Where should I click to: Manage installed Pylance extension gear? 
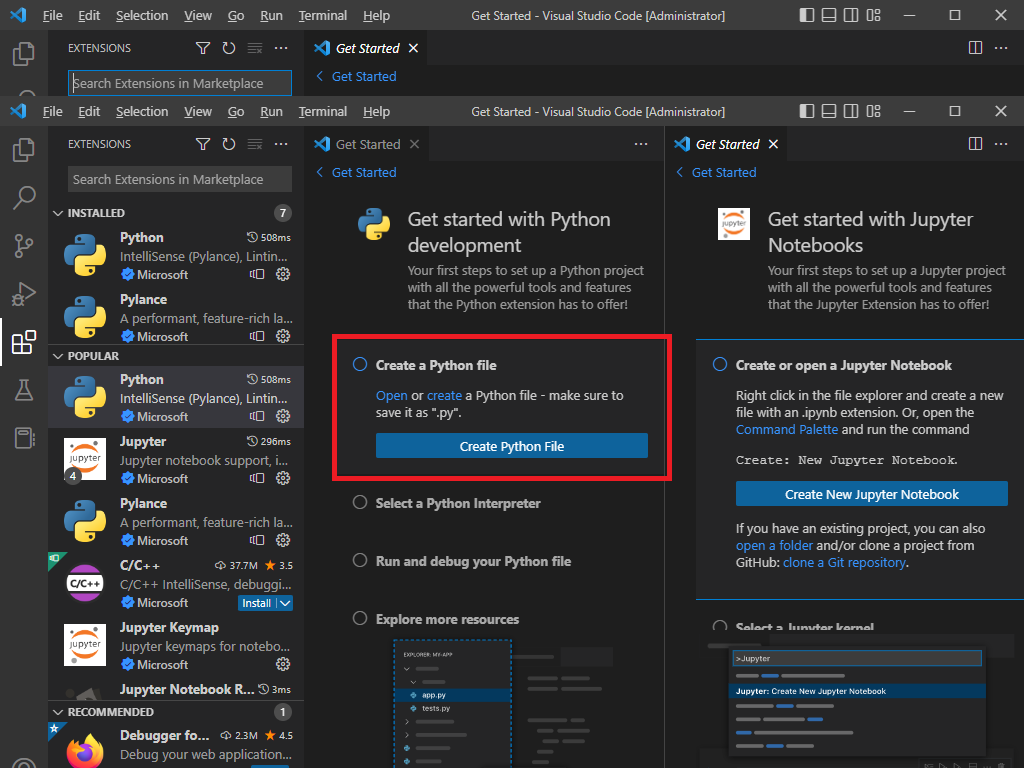[283, 336]
